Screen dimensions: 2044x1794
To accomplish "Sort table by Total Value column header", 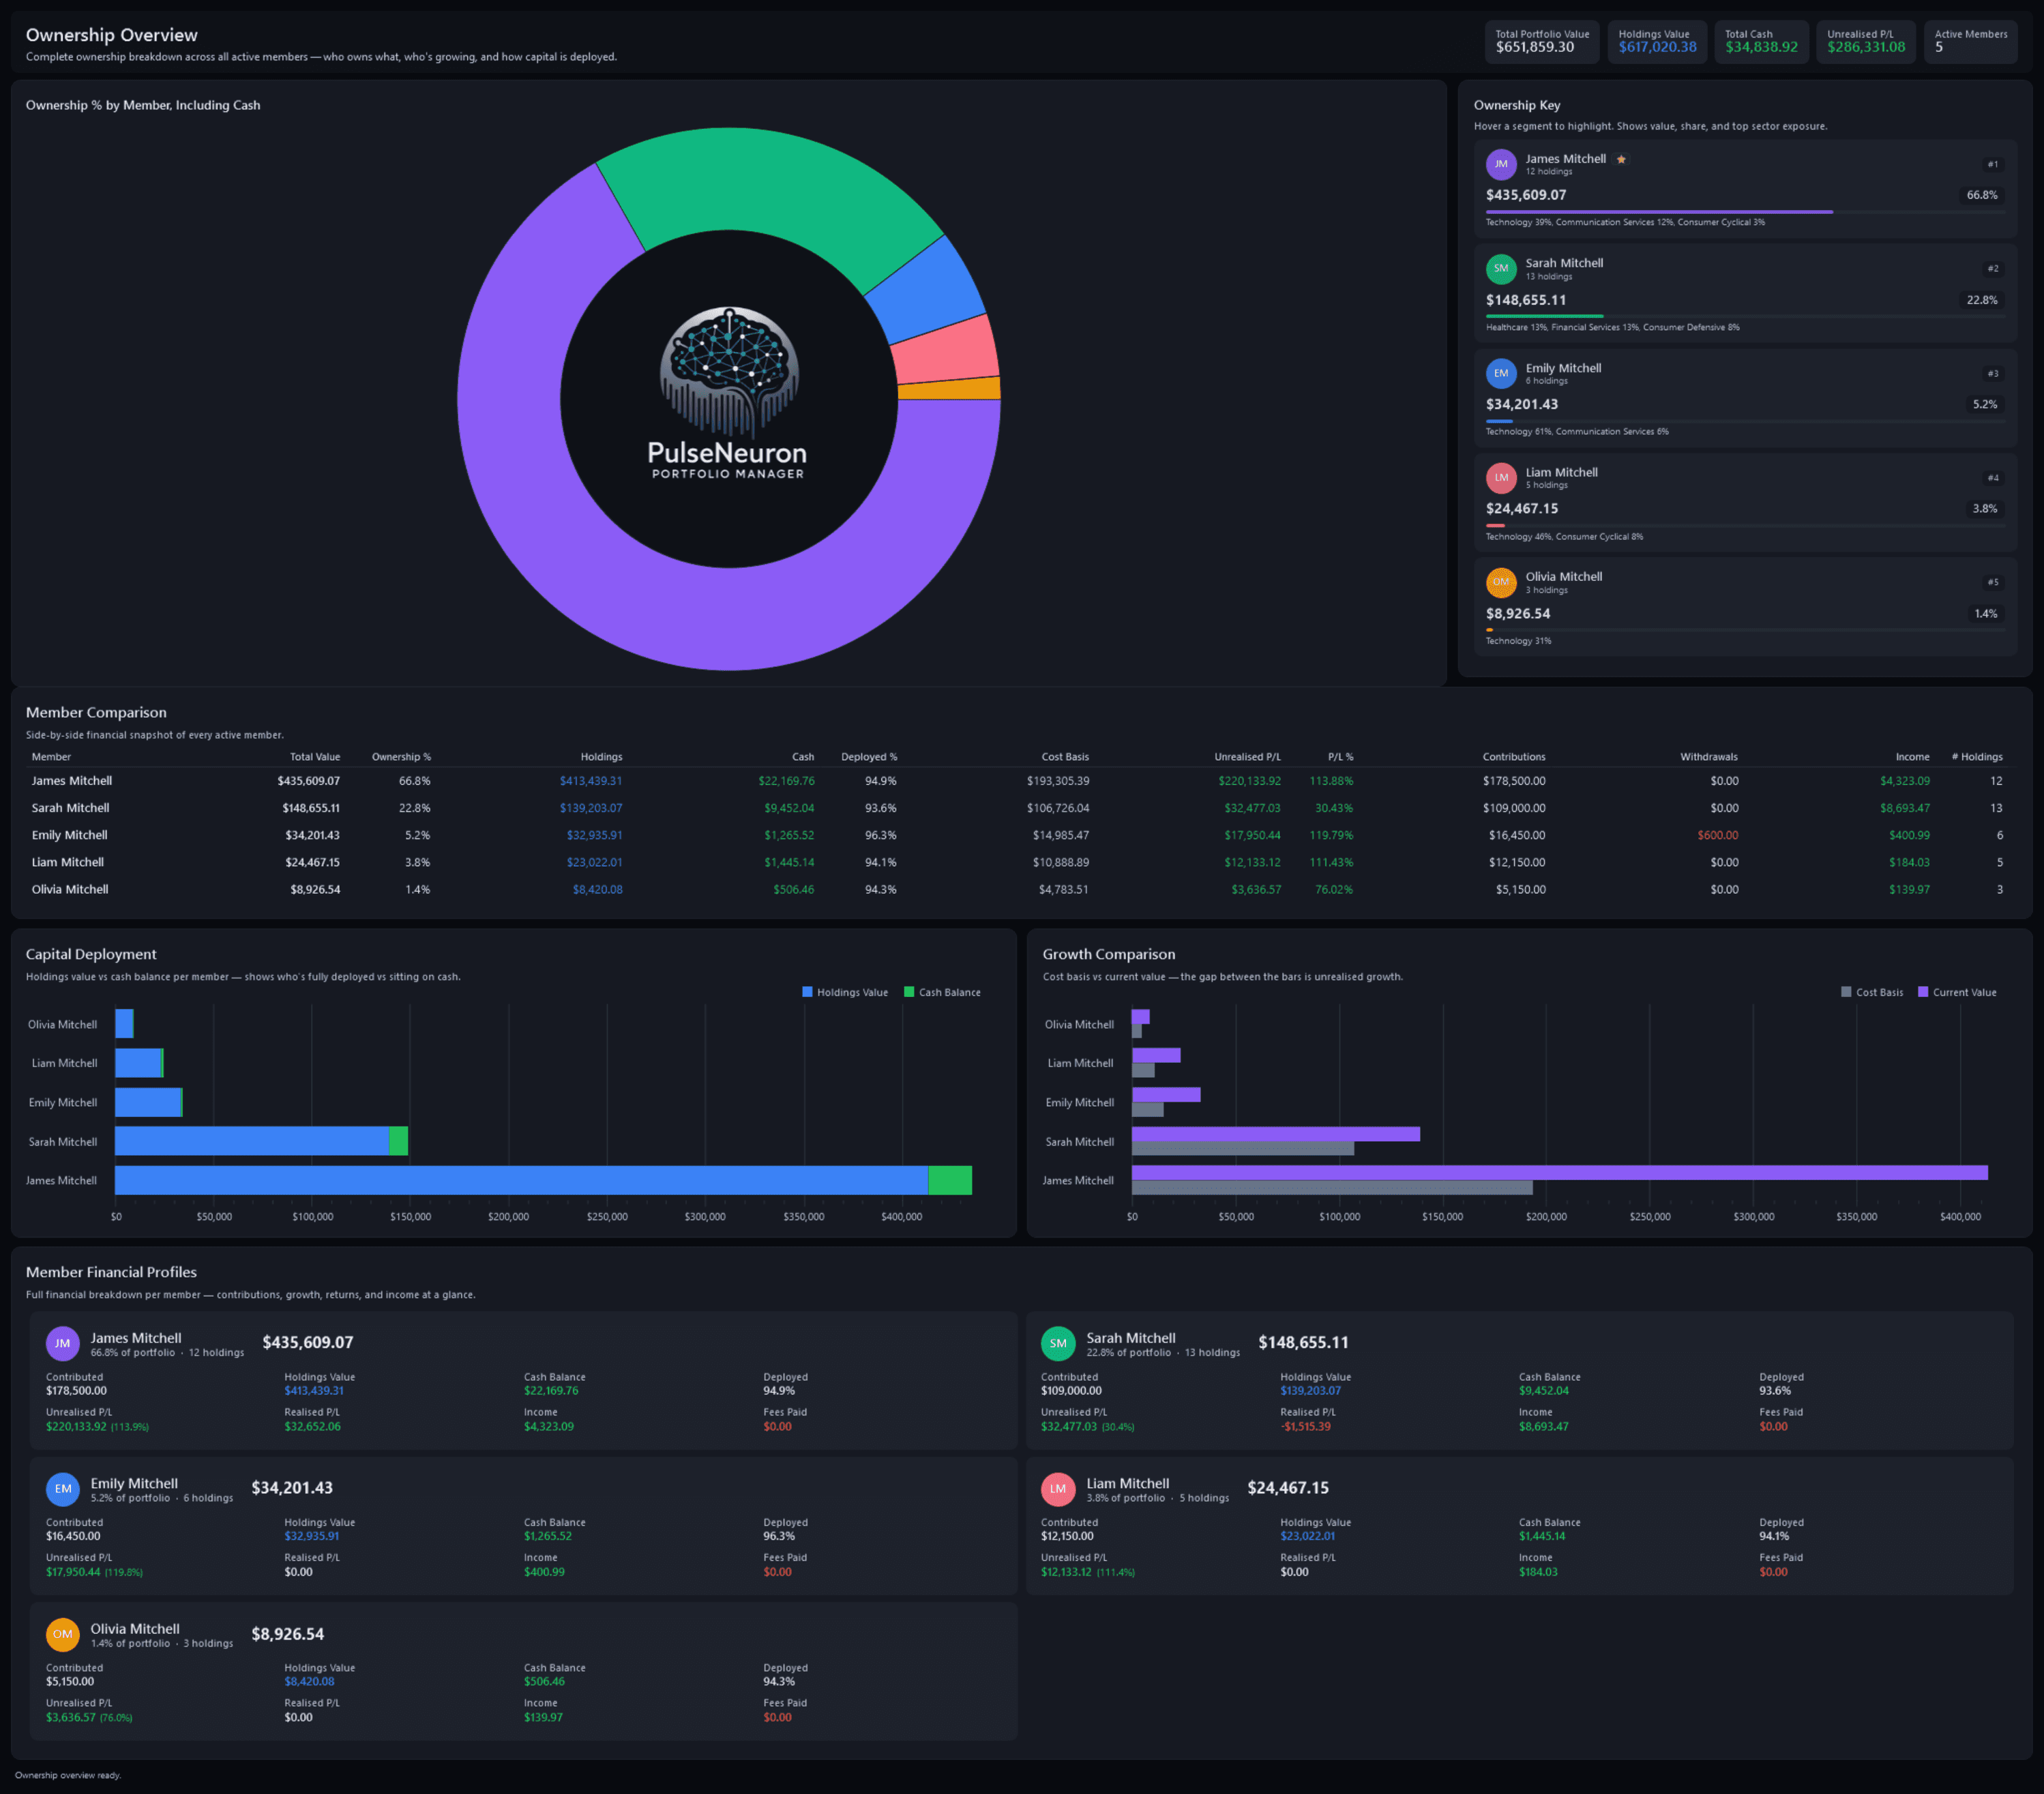I will pyautogui.click(x=314, y=757).
